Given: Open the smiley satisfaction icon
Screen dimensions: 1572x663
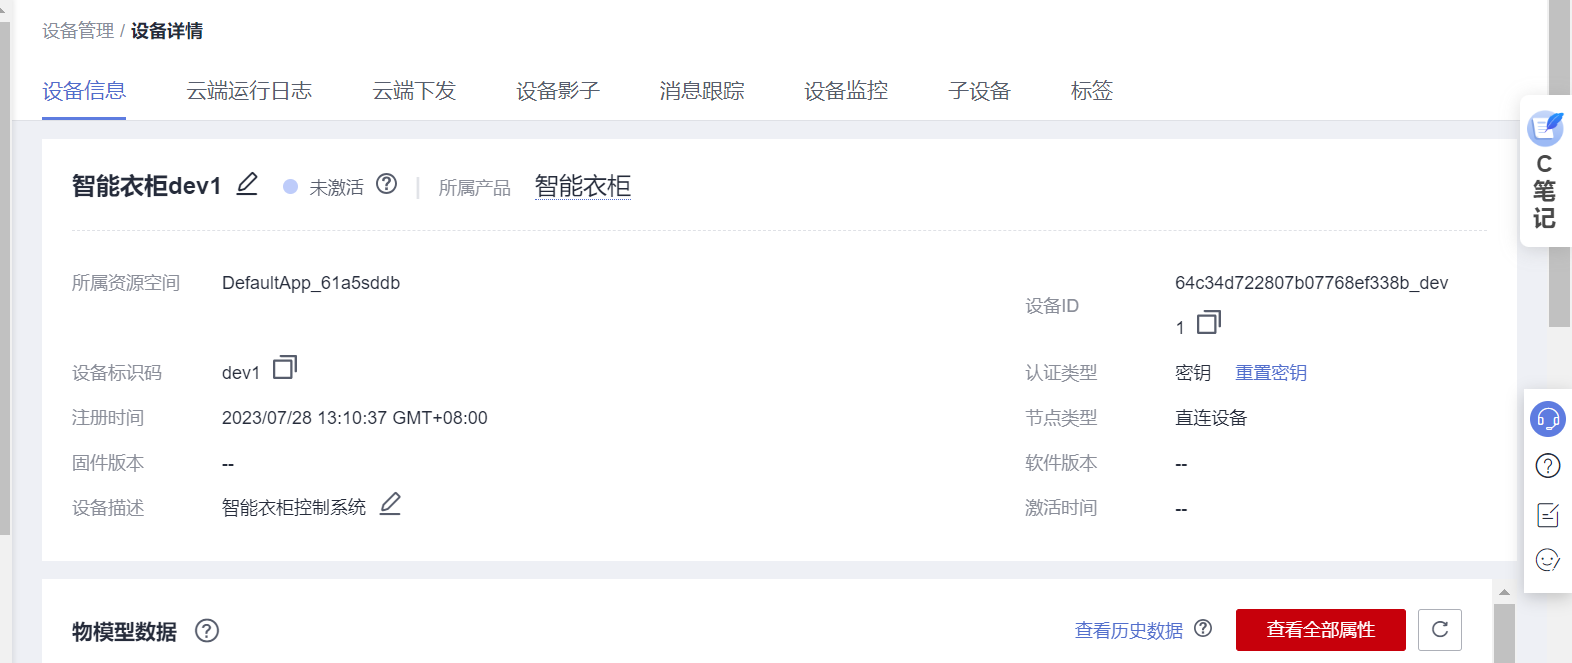Looking at the screenshot, I should (1548, 560).
